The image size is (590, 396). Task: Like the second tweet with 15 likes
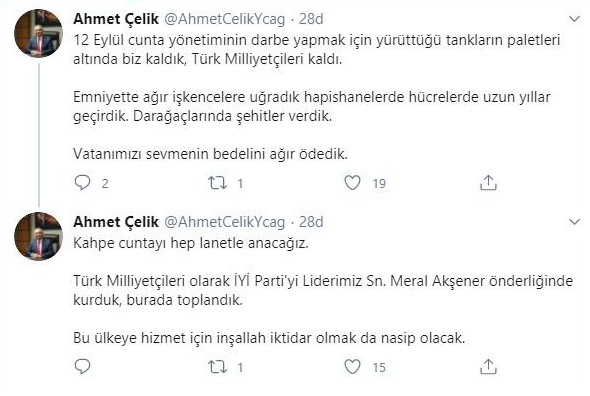(353, 367)
